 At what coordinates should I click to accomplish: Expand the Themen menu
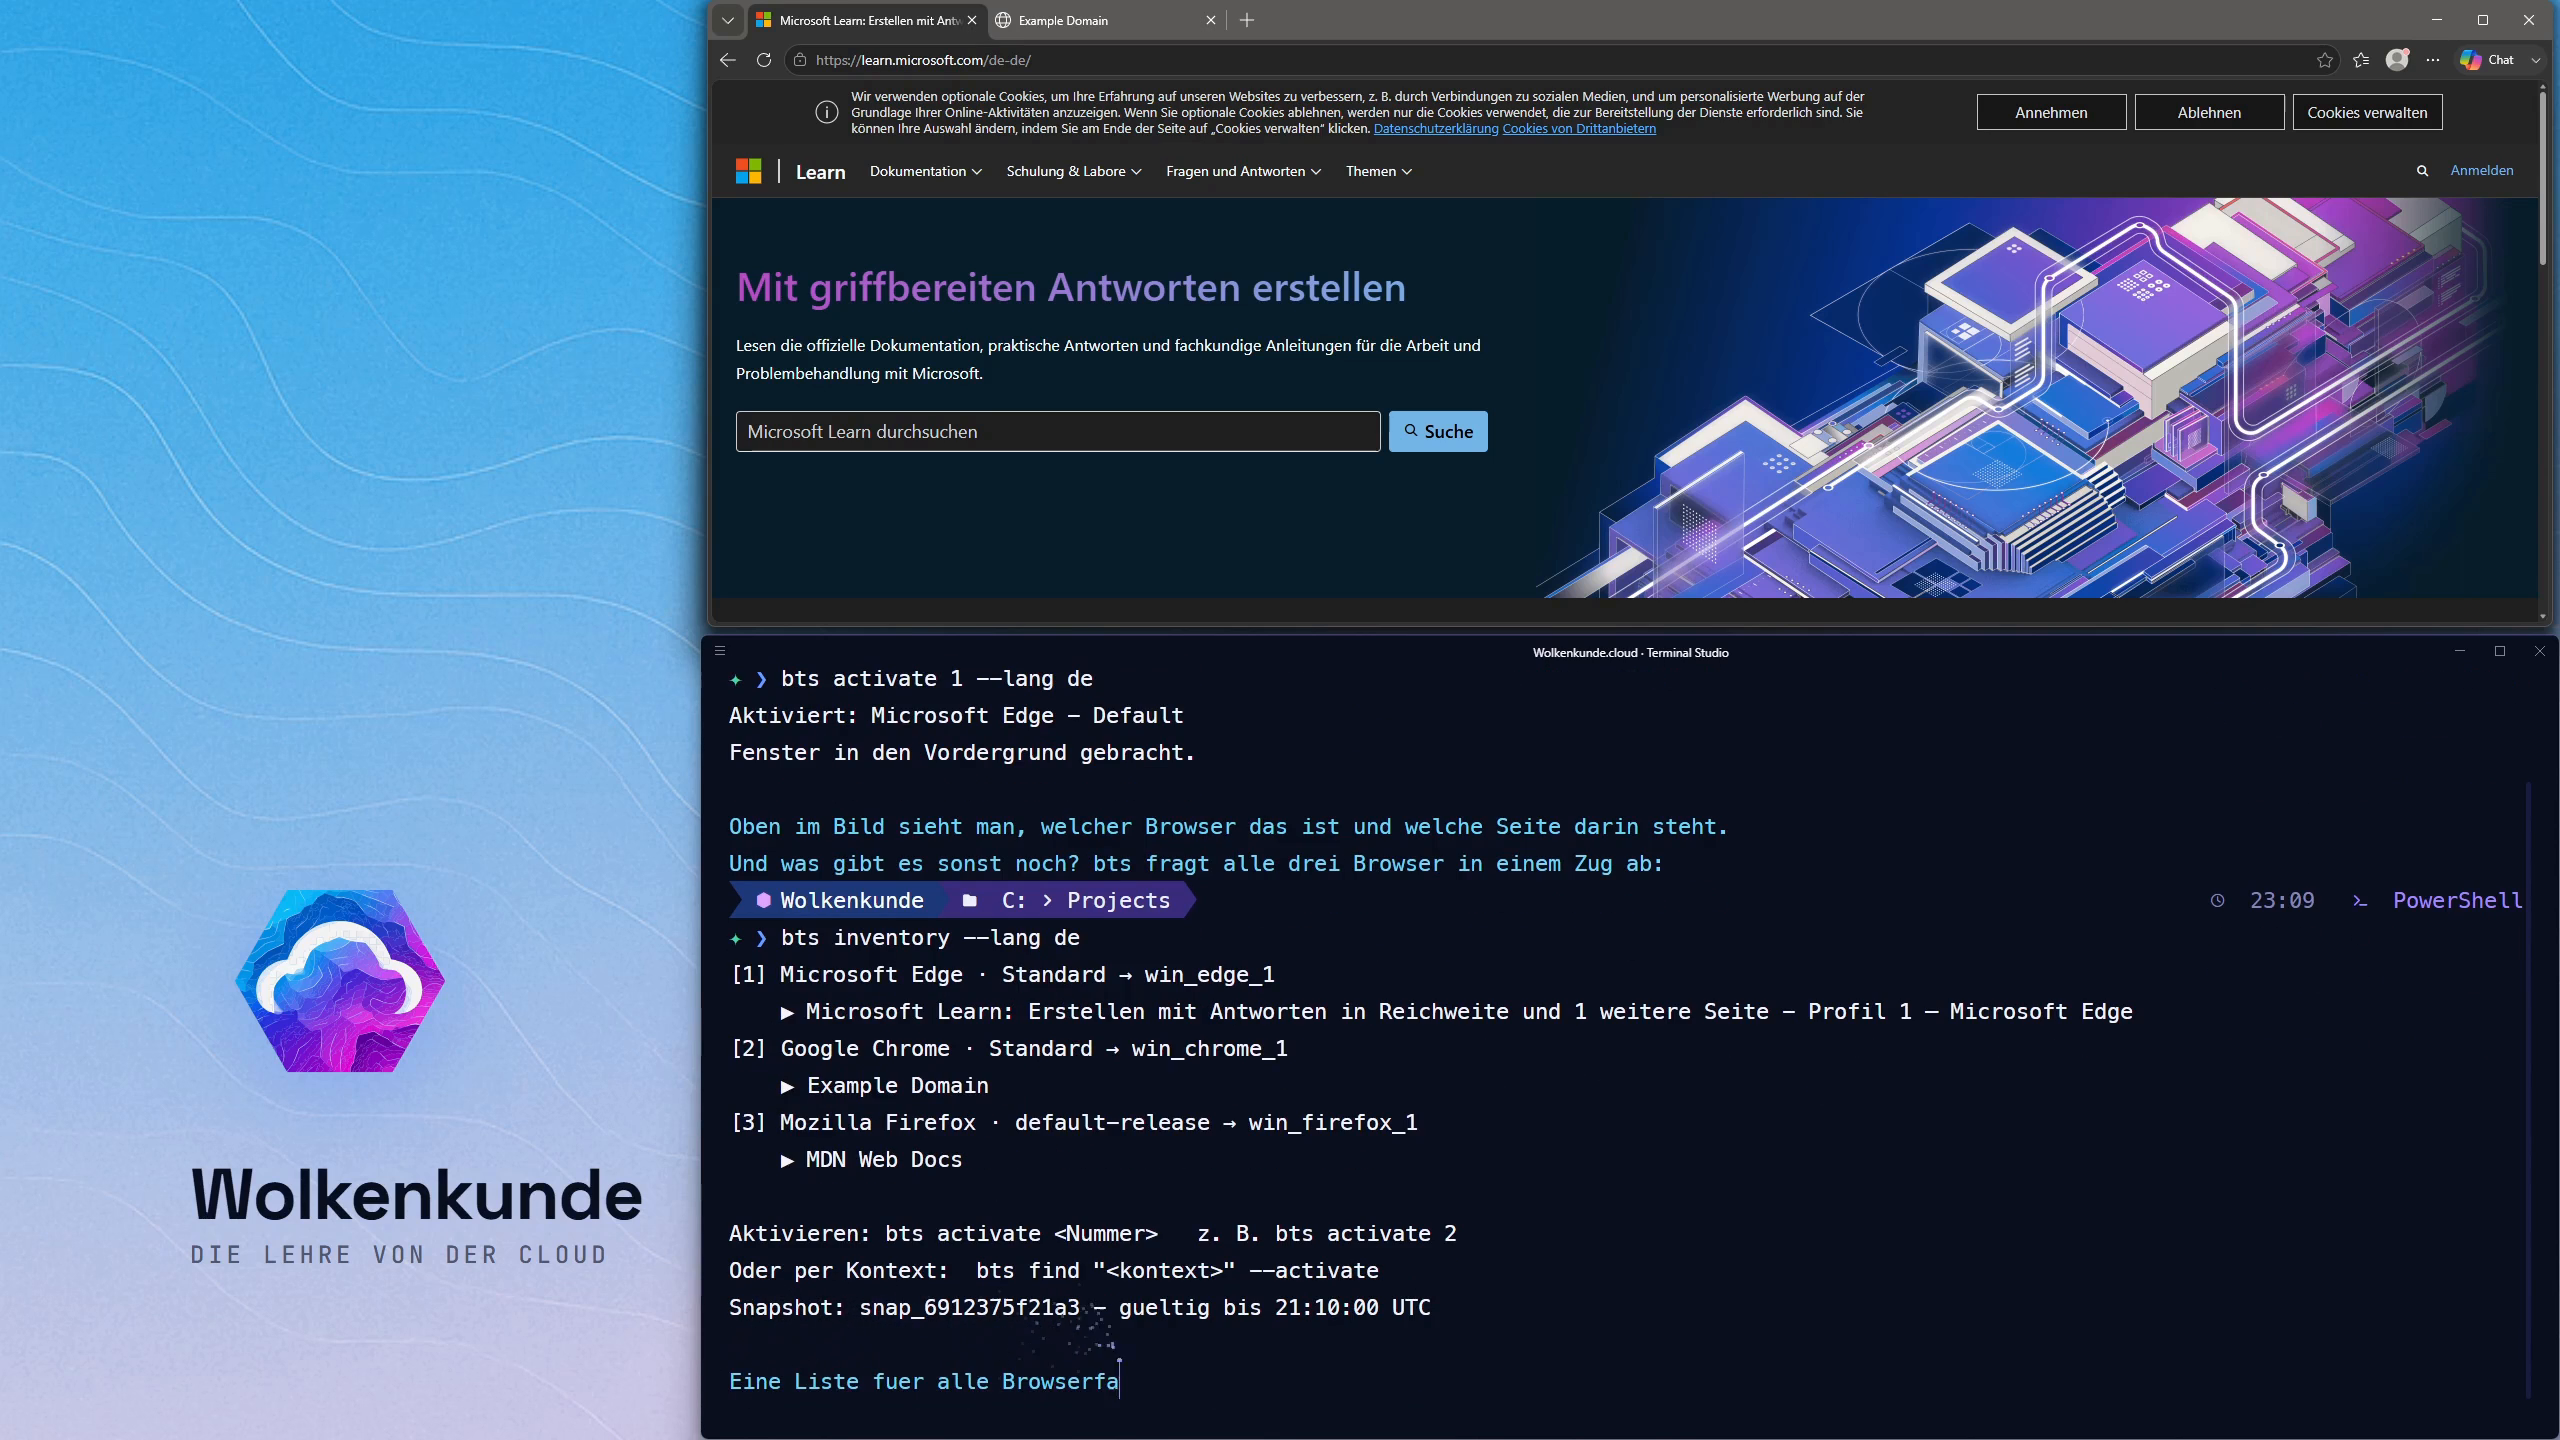(1378, 171)
